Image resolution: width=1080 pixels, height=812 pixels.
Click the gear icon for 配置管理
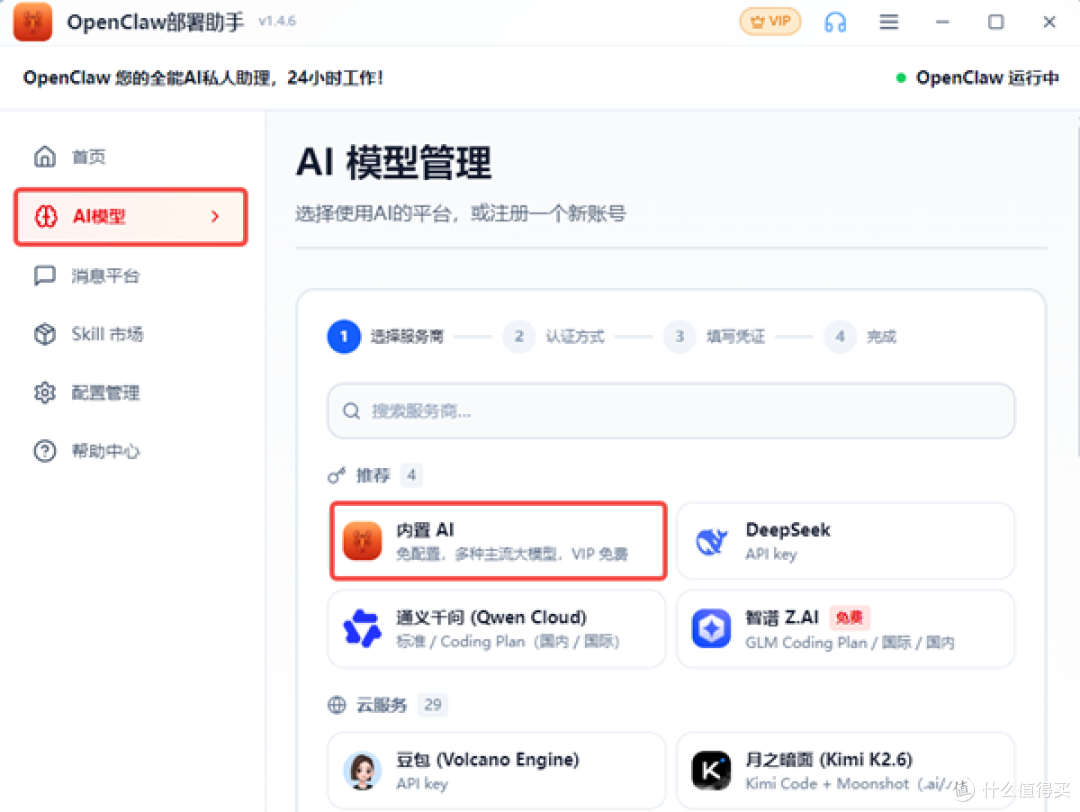pos(45,393)
